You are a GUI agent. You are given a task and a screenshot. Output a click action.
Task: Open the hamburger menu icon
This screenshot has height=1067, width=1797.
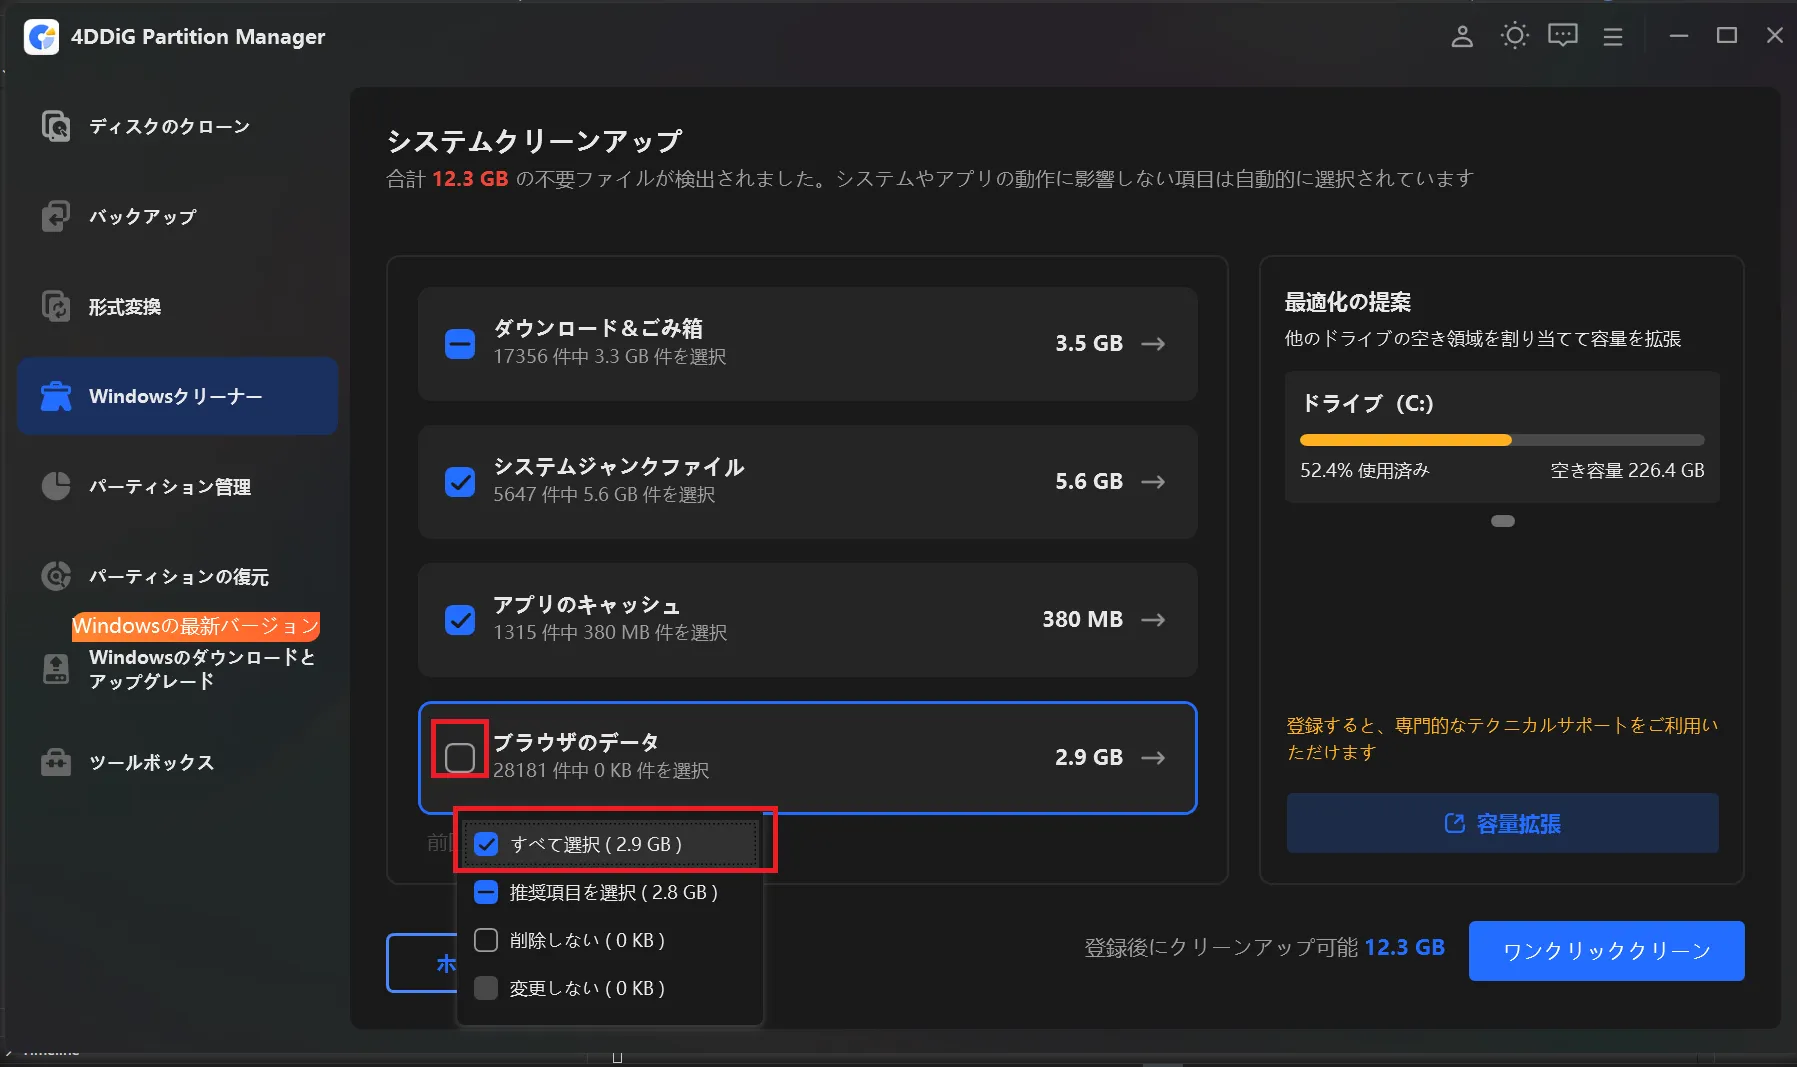coord(1613,37)
